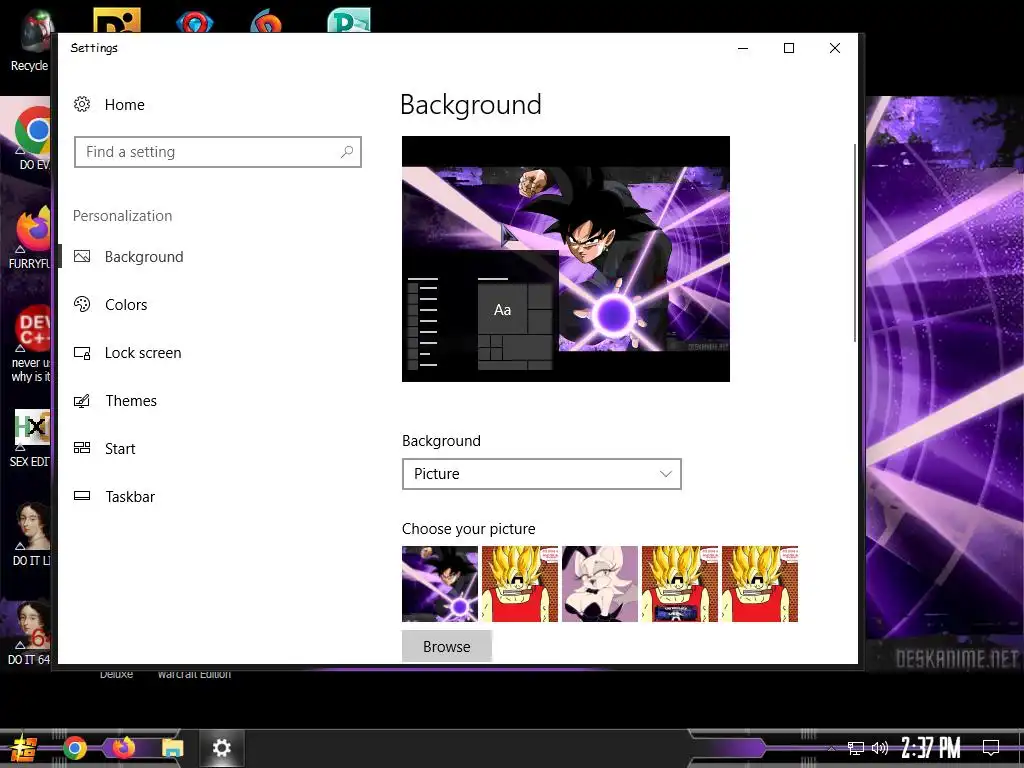This screenshot has height=768, width=1024.
Task: Open Taskbar settings
Action: coord(130,496)
